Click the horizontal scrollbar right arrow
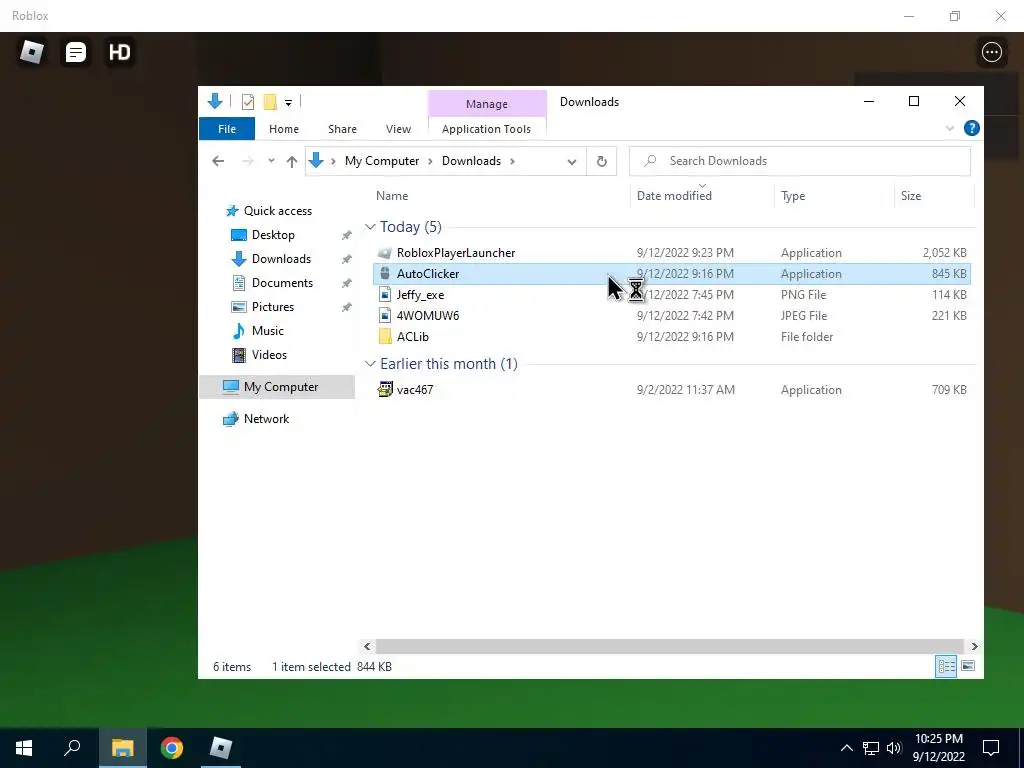The height and width of the screenshot is (768, 1024). click(974, 647)
